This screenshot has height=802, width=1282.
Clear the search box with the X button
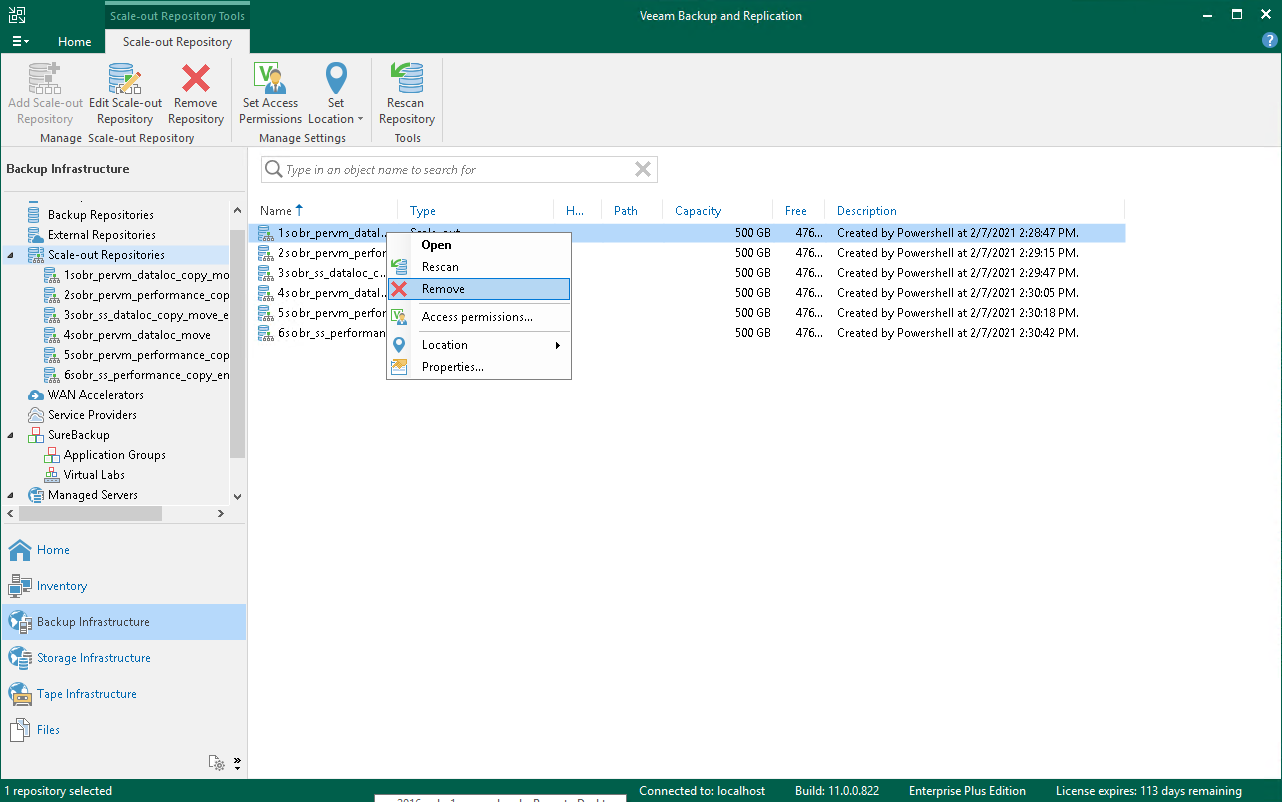643,169
